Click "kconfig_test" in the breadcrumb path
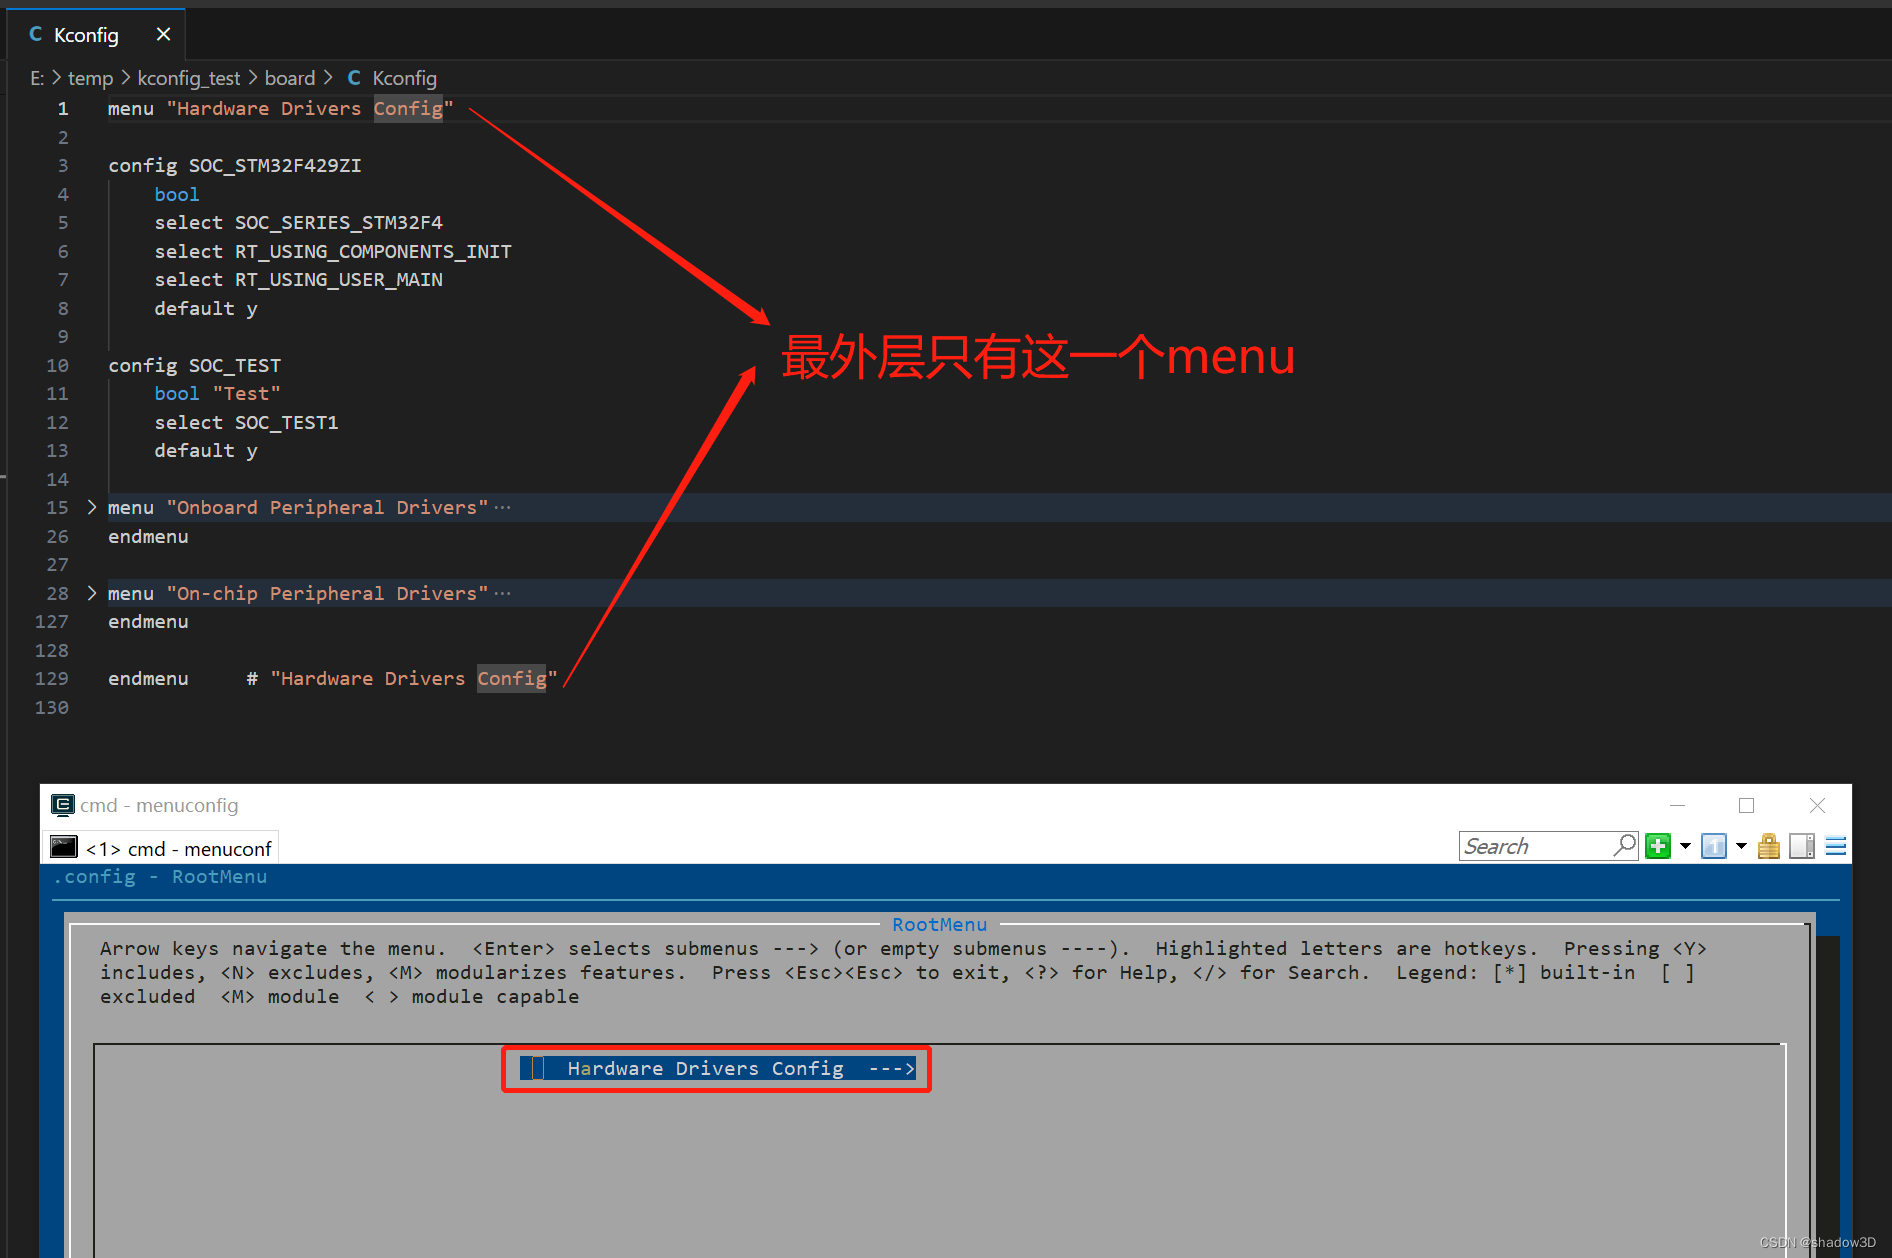 click(x=188, y=78)
